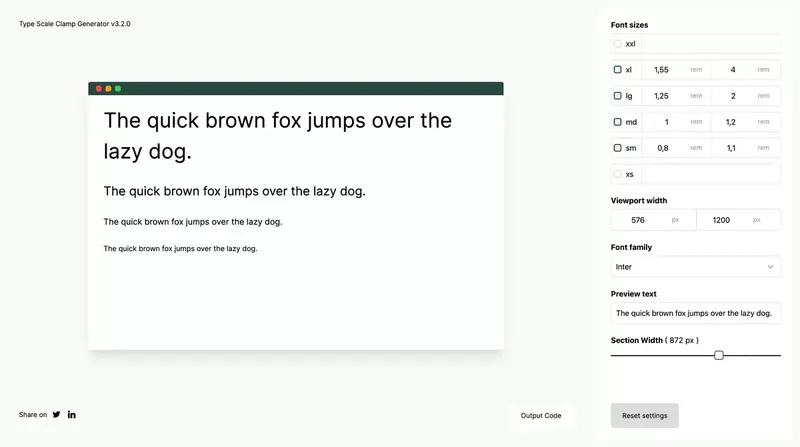Enable the xs font size checkbox

617,174
